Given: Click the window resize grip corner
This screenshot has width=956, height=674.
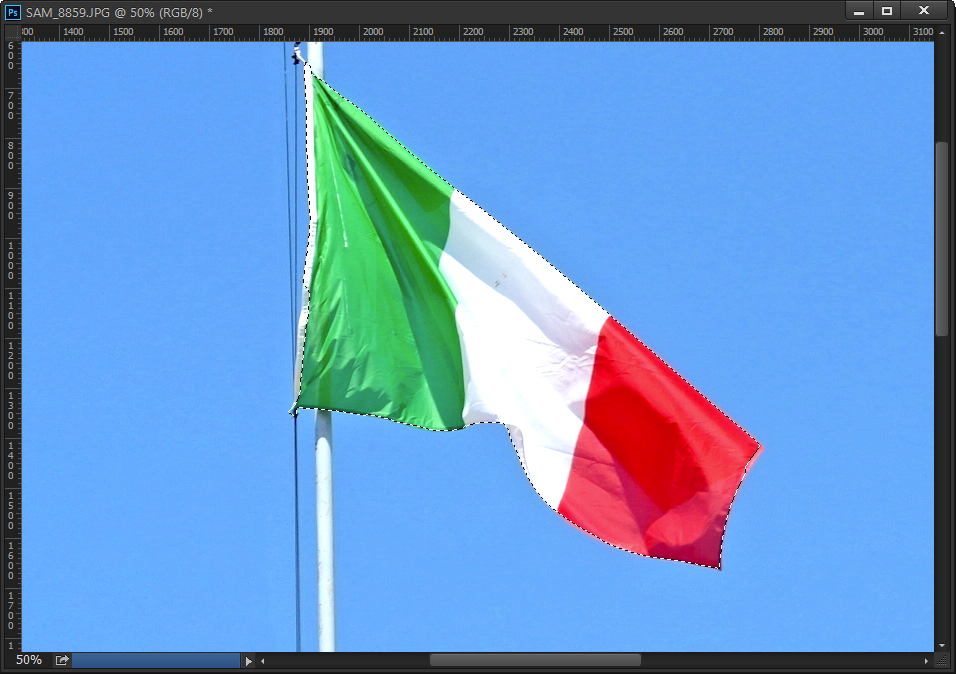Looking at the screenshot, I should [941, 660].
